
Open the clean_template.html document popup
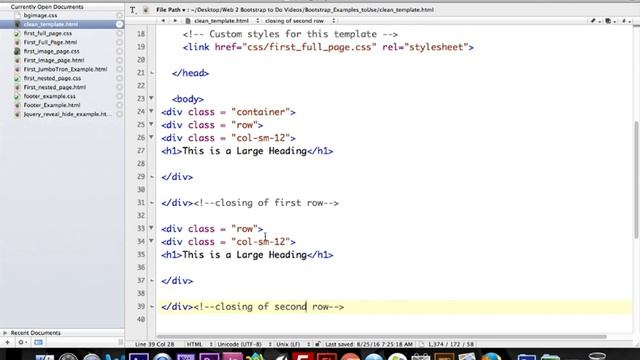point(222,20)
